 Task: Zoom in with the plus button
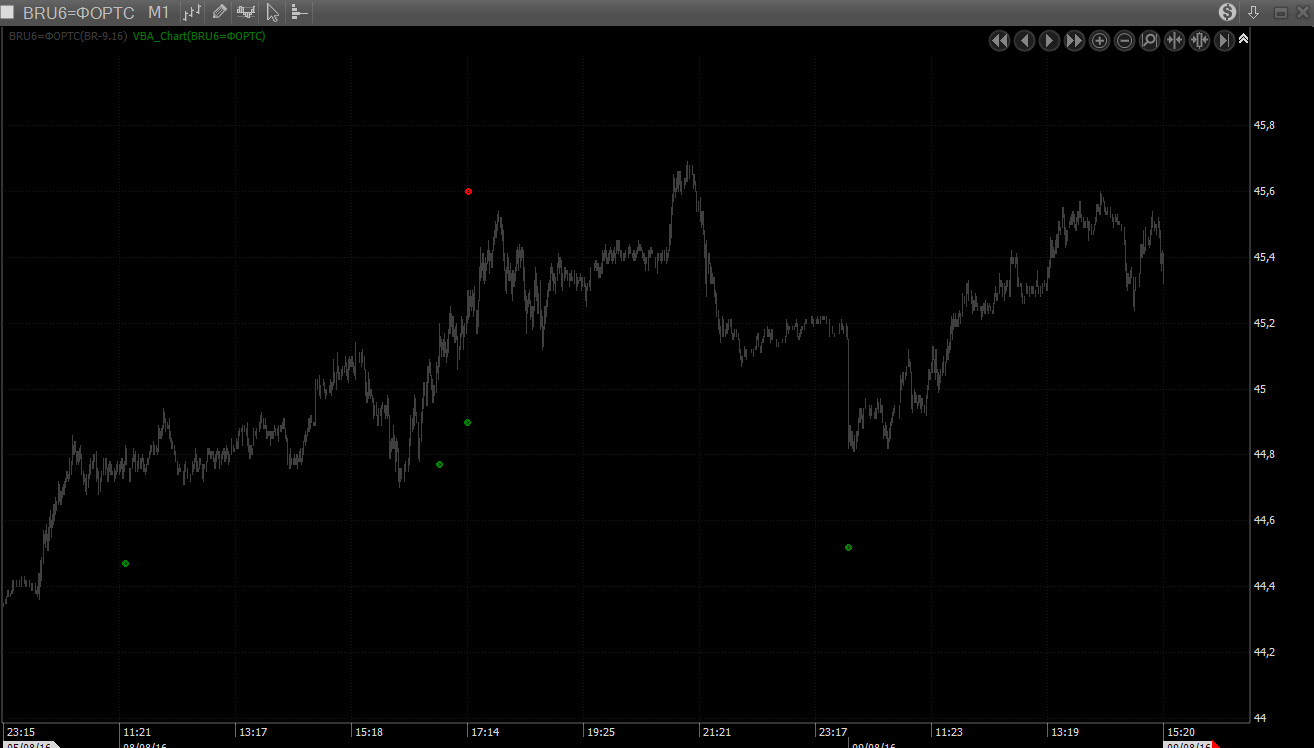[1099, 41]
